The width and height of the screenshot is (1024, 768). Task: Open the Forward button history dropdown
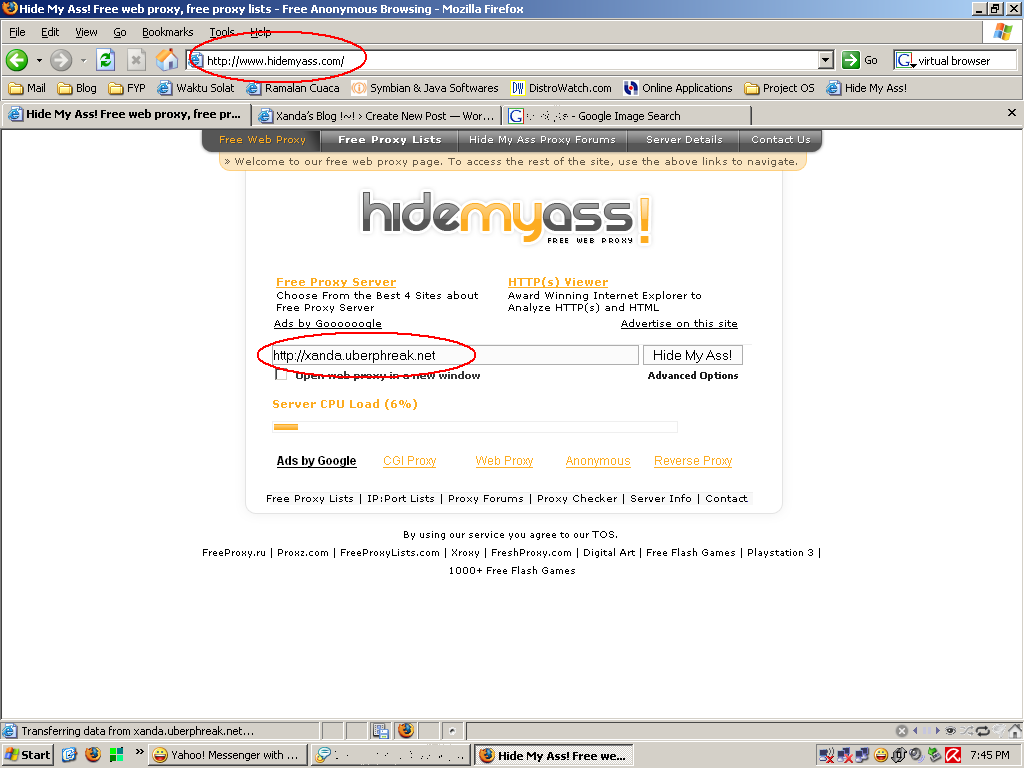(x=83, y=61)
